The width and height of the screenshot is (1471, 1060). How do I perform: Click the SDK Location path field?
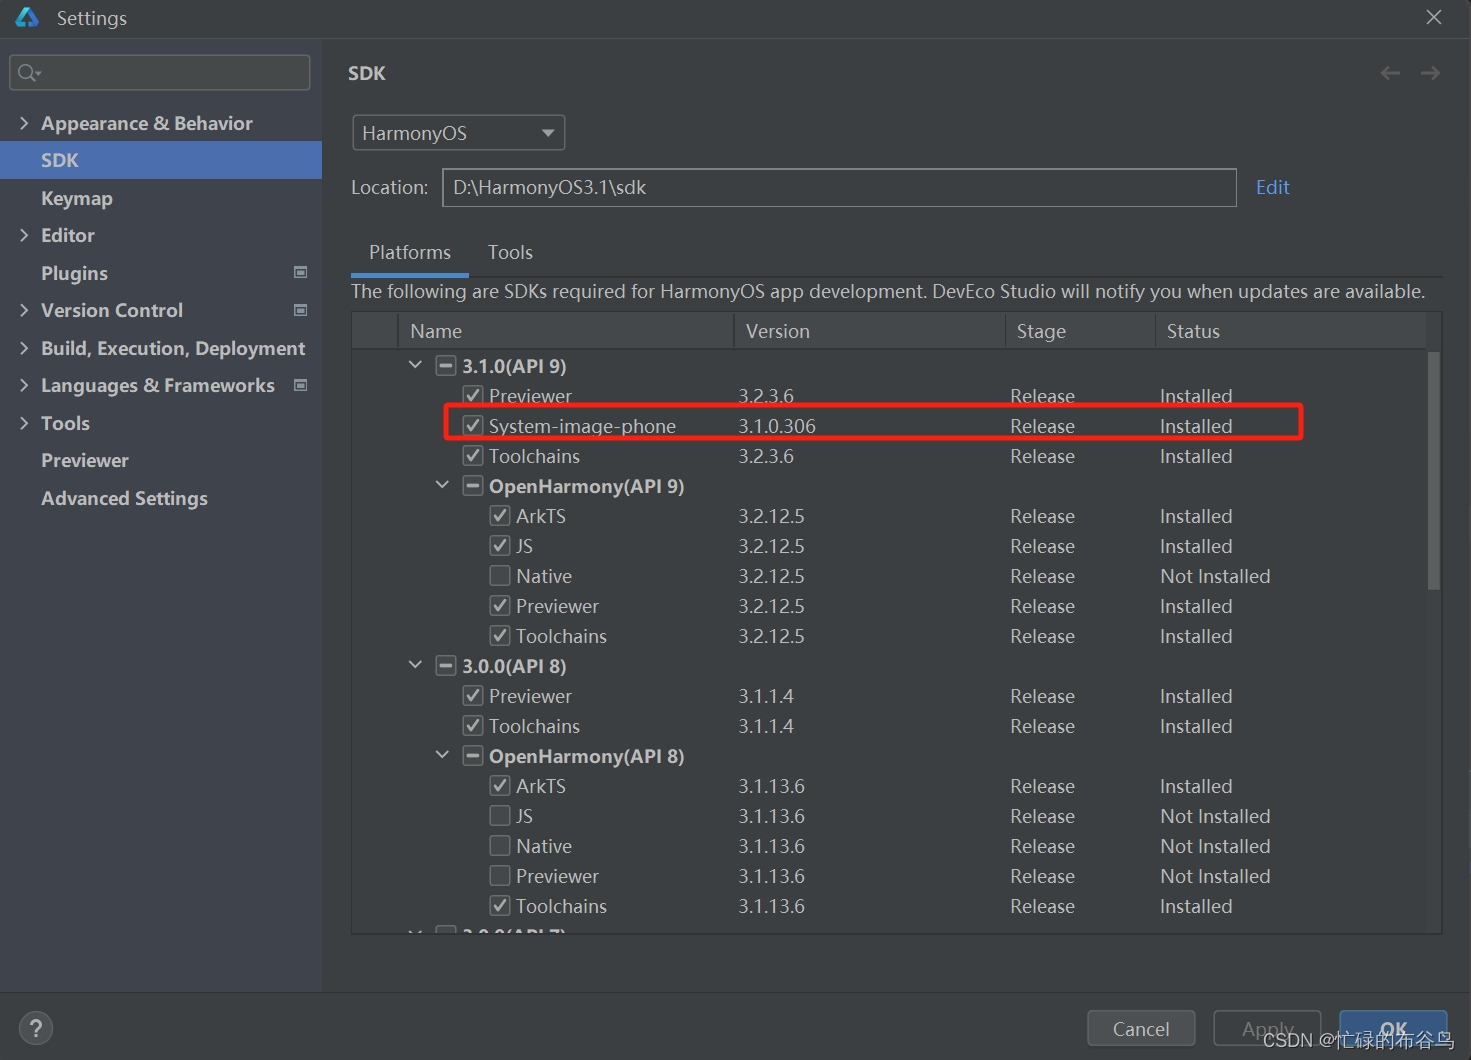pos(839,187)
